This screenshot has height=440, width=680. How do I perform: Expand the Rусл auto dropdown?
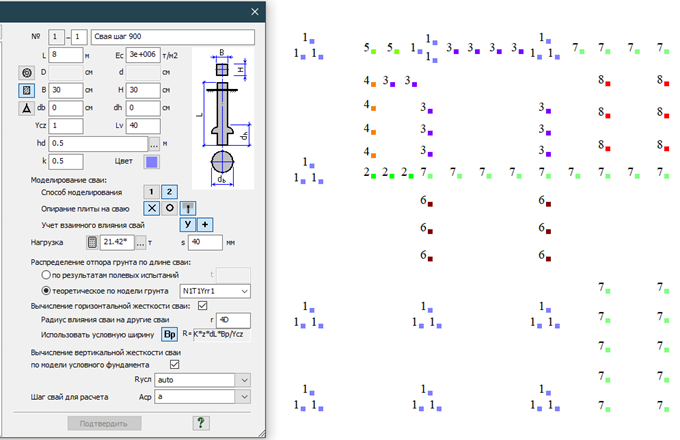(244, 380)
